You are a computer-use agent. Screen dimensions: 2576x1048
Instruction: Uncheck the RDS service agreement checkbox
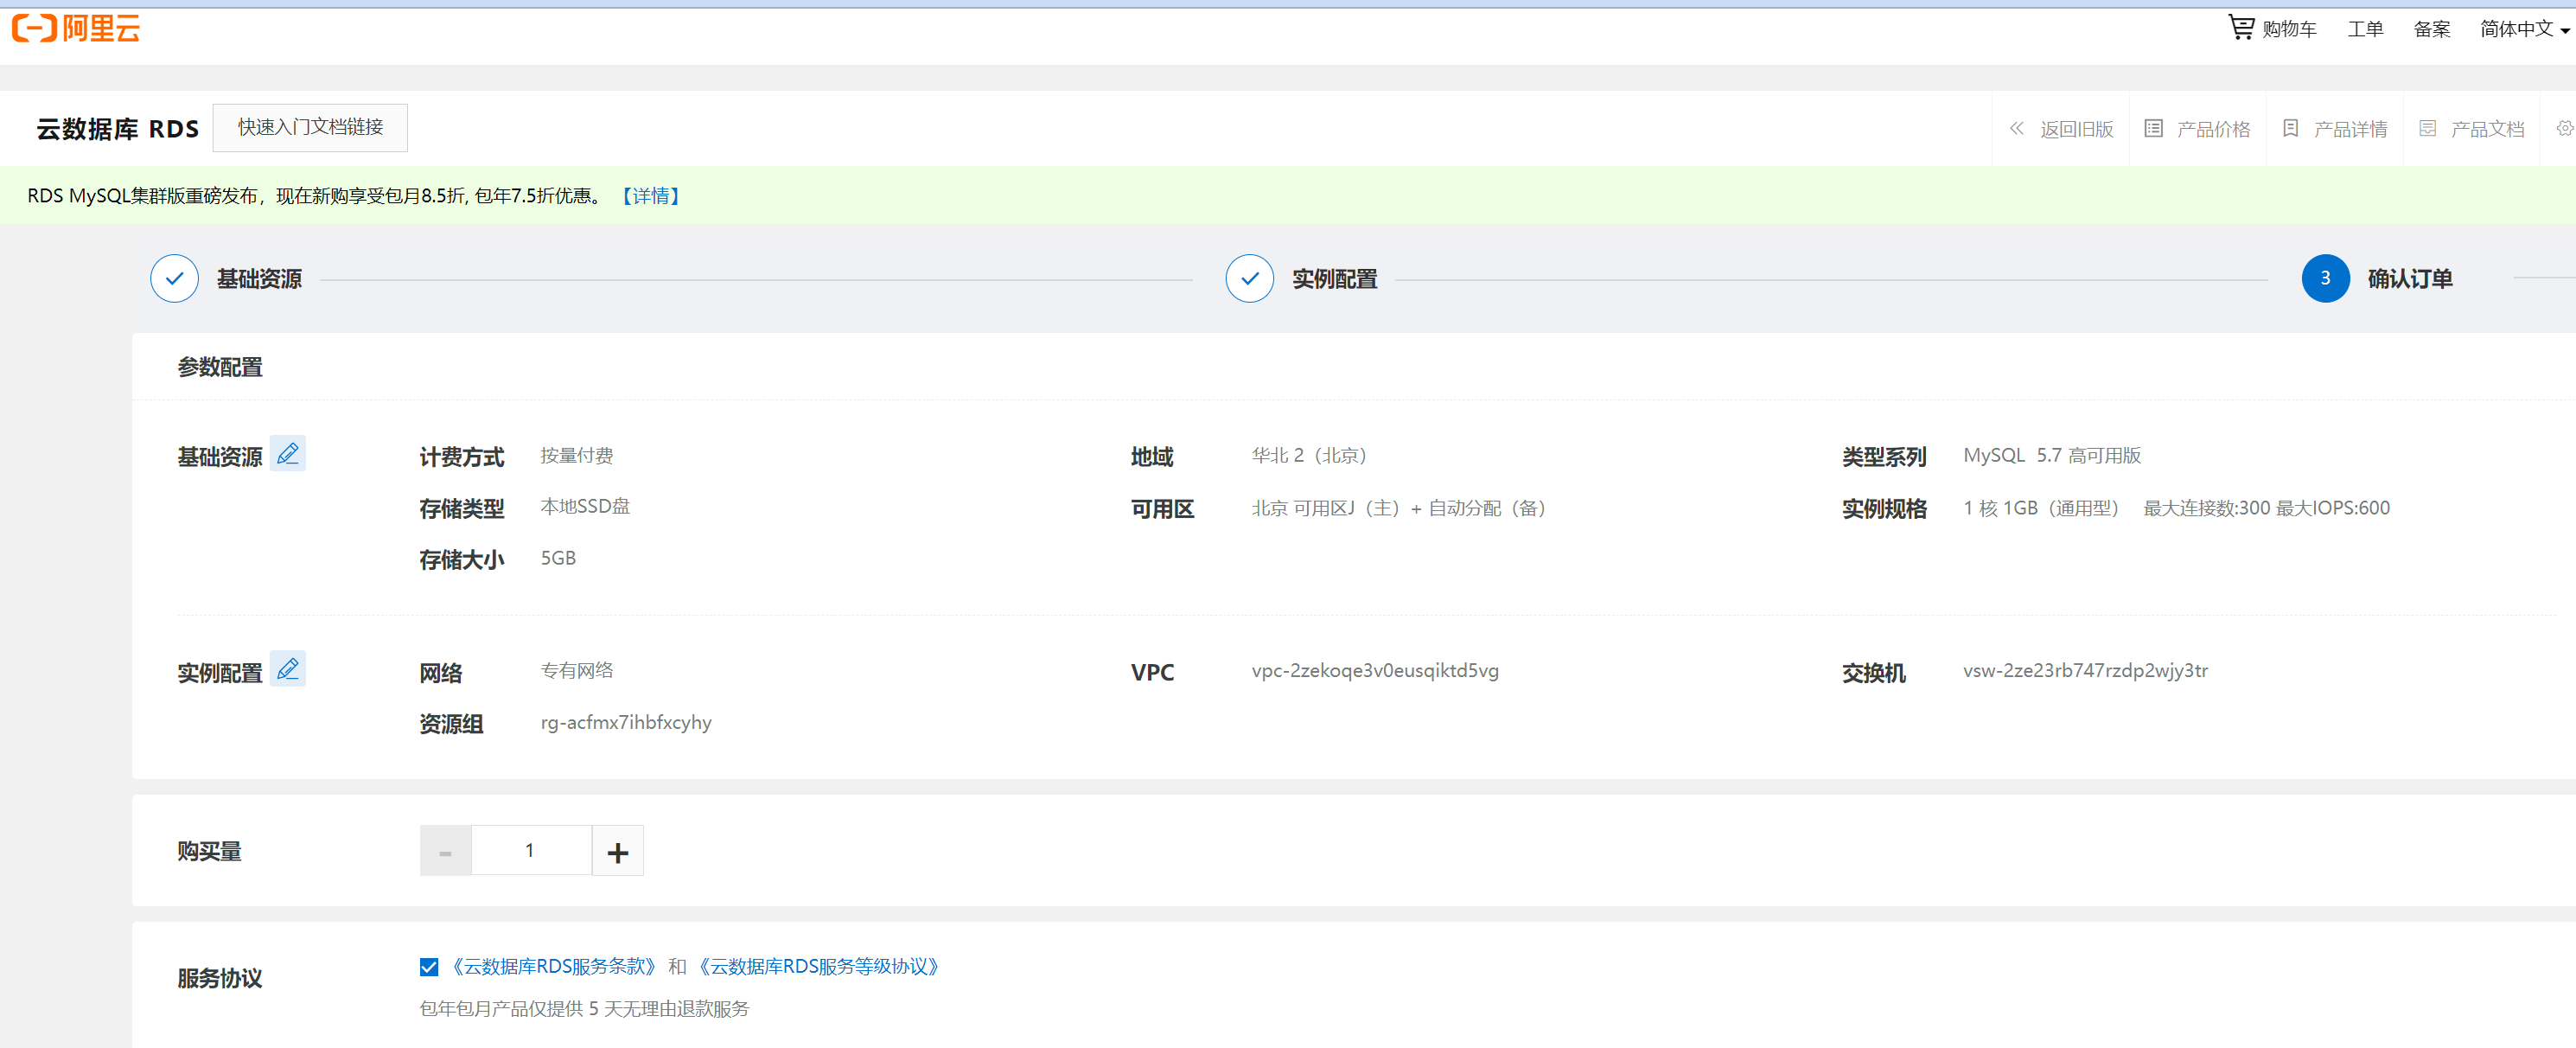pos(429,966)
